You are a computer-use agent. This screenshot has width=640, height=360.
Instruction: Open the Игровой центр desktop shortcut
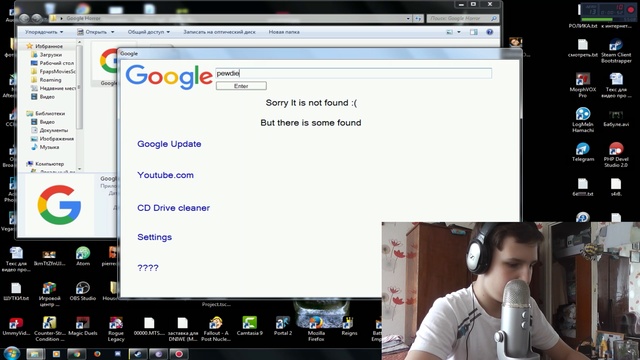point(49,294)
